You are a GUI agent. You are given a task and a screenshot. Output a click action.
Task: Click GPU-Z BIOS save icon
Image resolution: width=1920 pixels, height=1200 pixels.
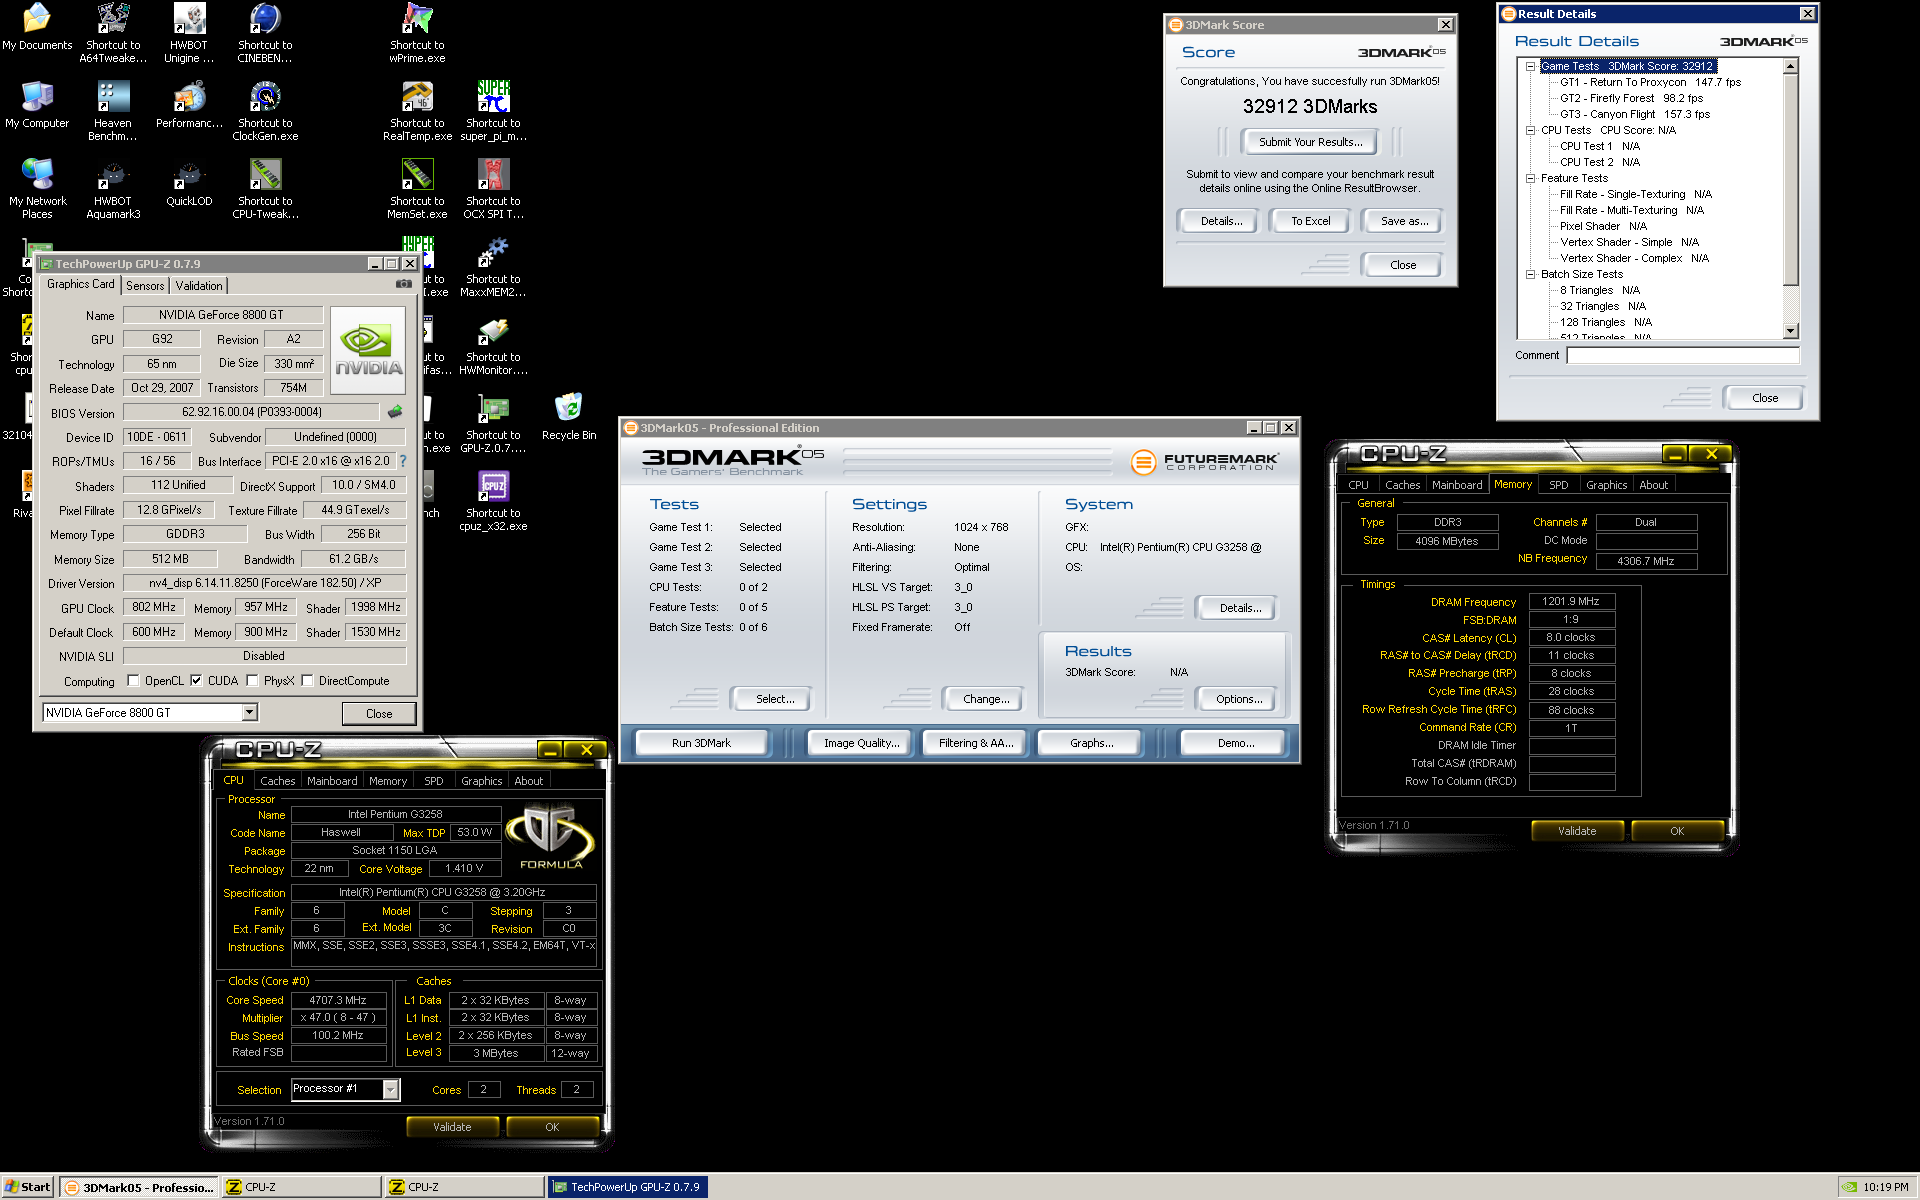coord(395,411)
